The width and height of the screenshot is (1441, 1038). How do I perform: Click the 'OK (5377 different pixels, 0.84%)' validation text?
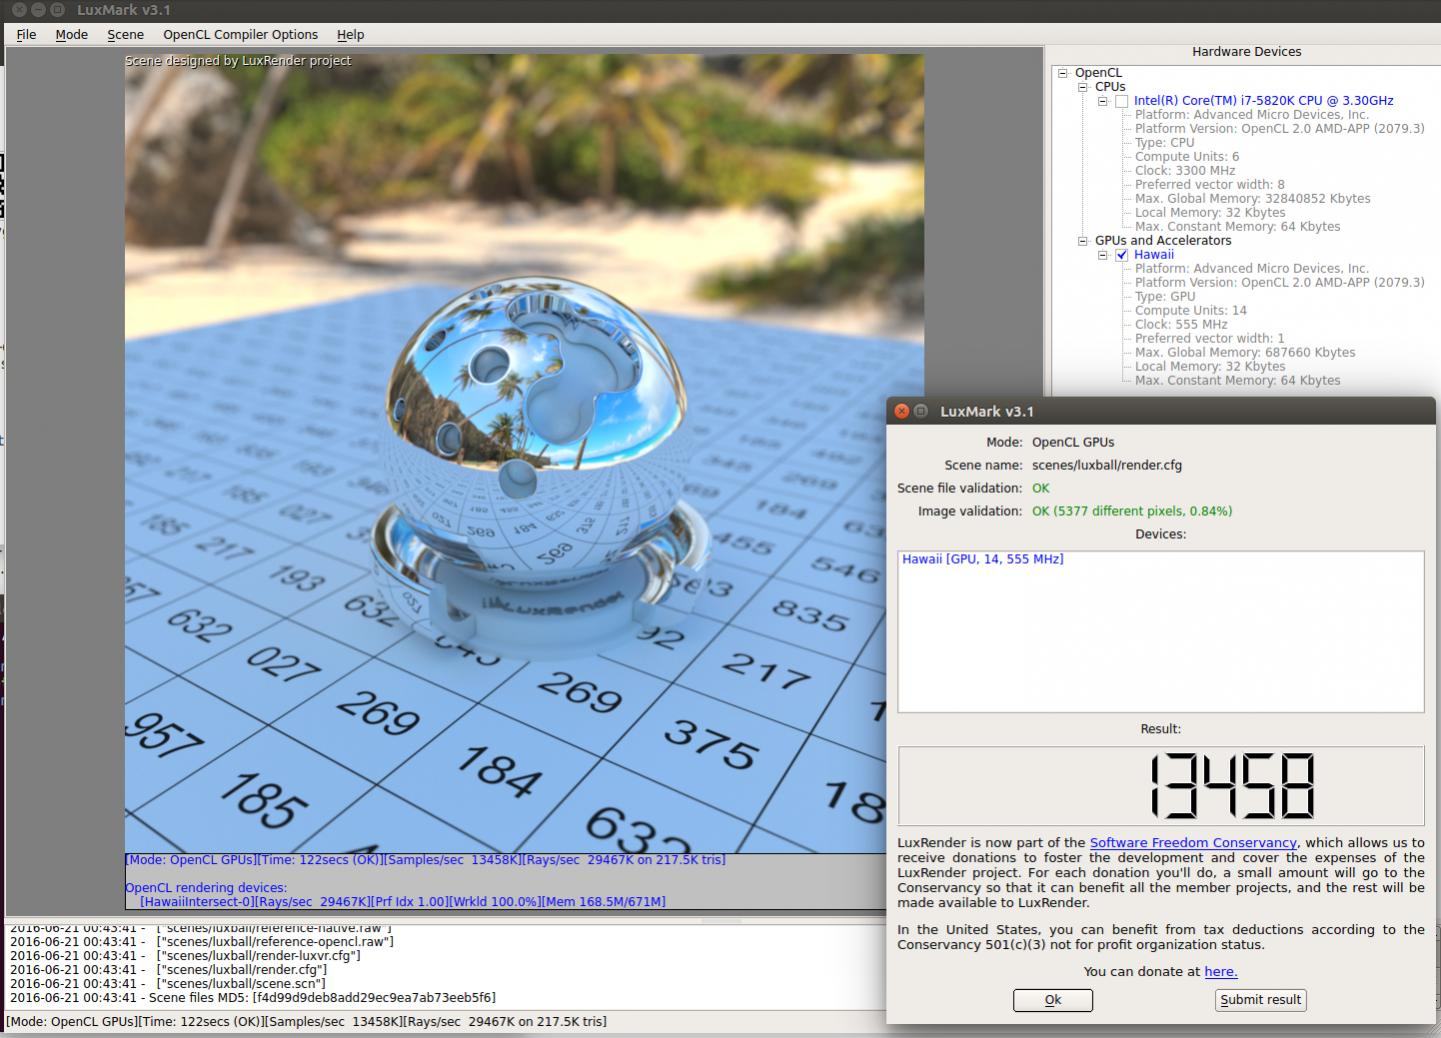[1132, 511]
